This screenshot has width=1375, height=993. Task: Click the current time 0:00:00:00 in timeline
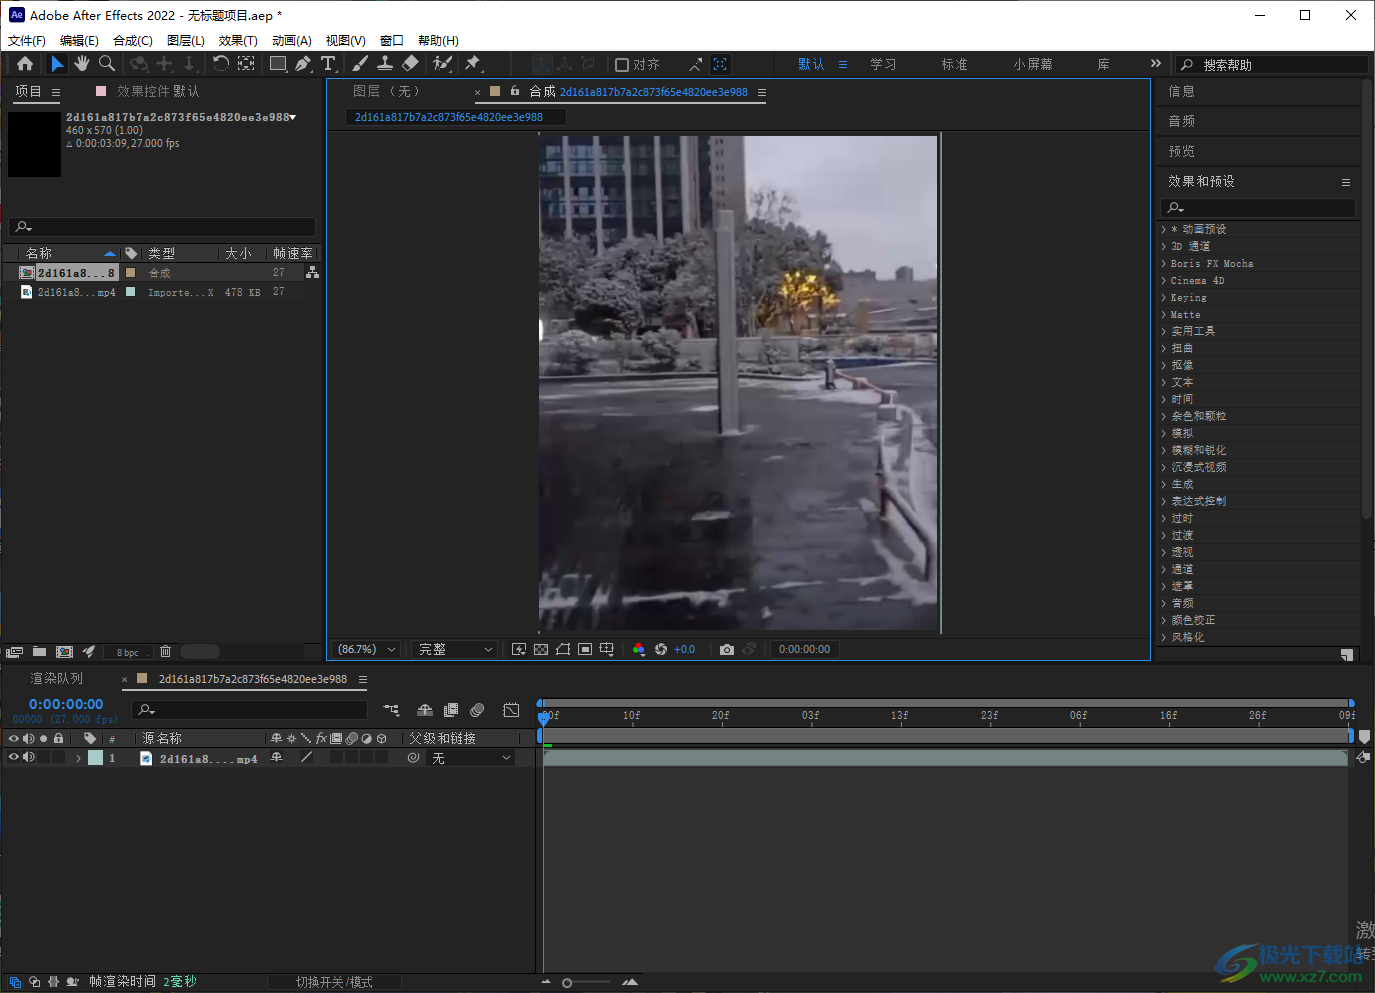66,704
